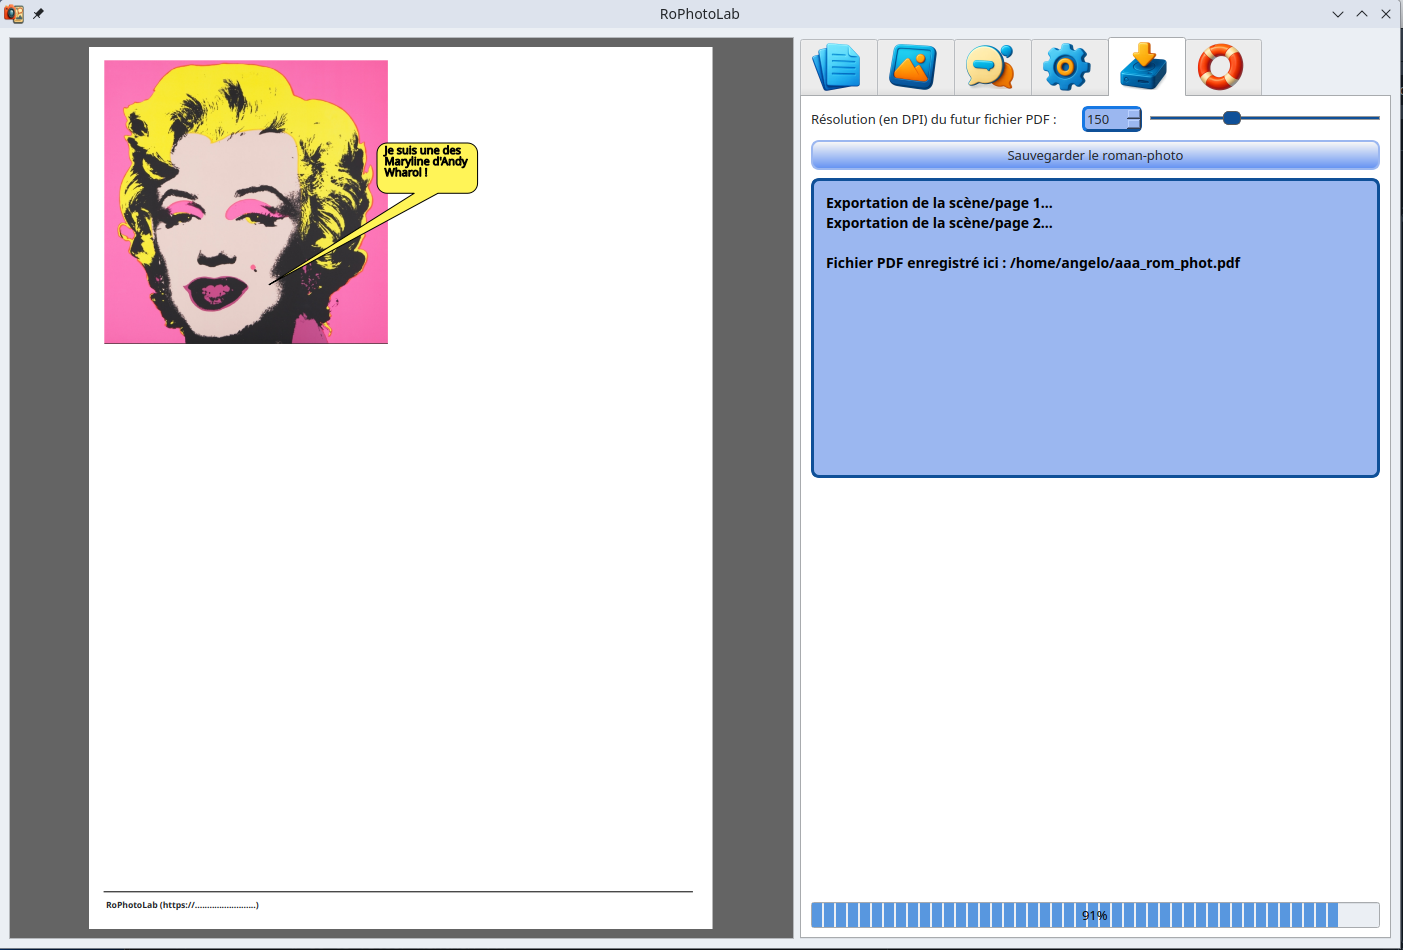The width and height of the screenshot is (1403, 950).
Task: Click the export log text area
Action: tap(1094, 350)
